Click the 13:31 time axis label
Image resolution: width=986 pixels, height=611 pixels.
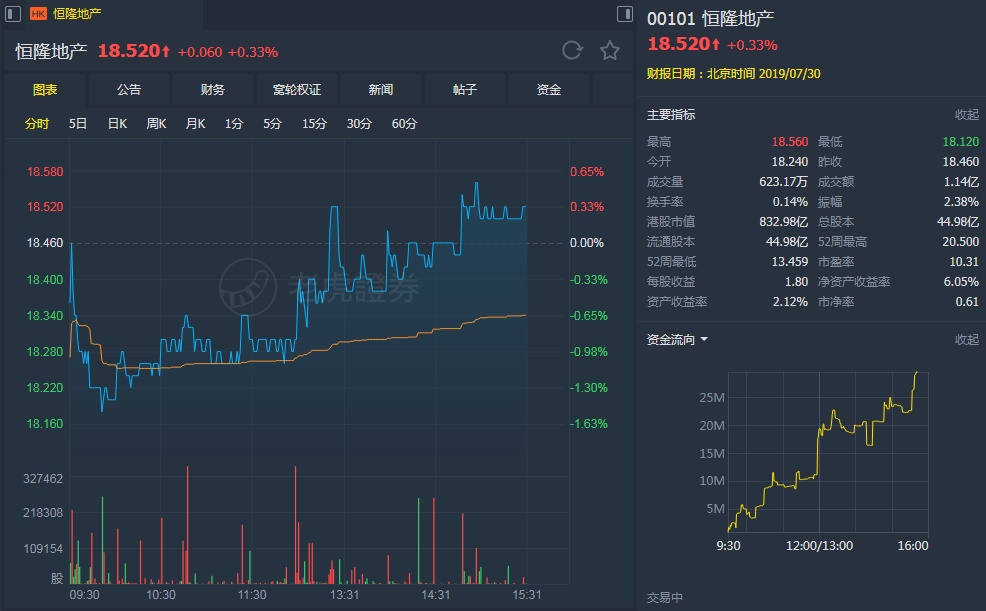[x=345, y=595]
